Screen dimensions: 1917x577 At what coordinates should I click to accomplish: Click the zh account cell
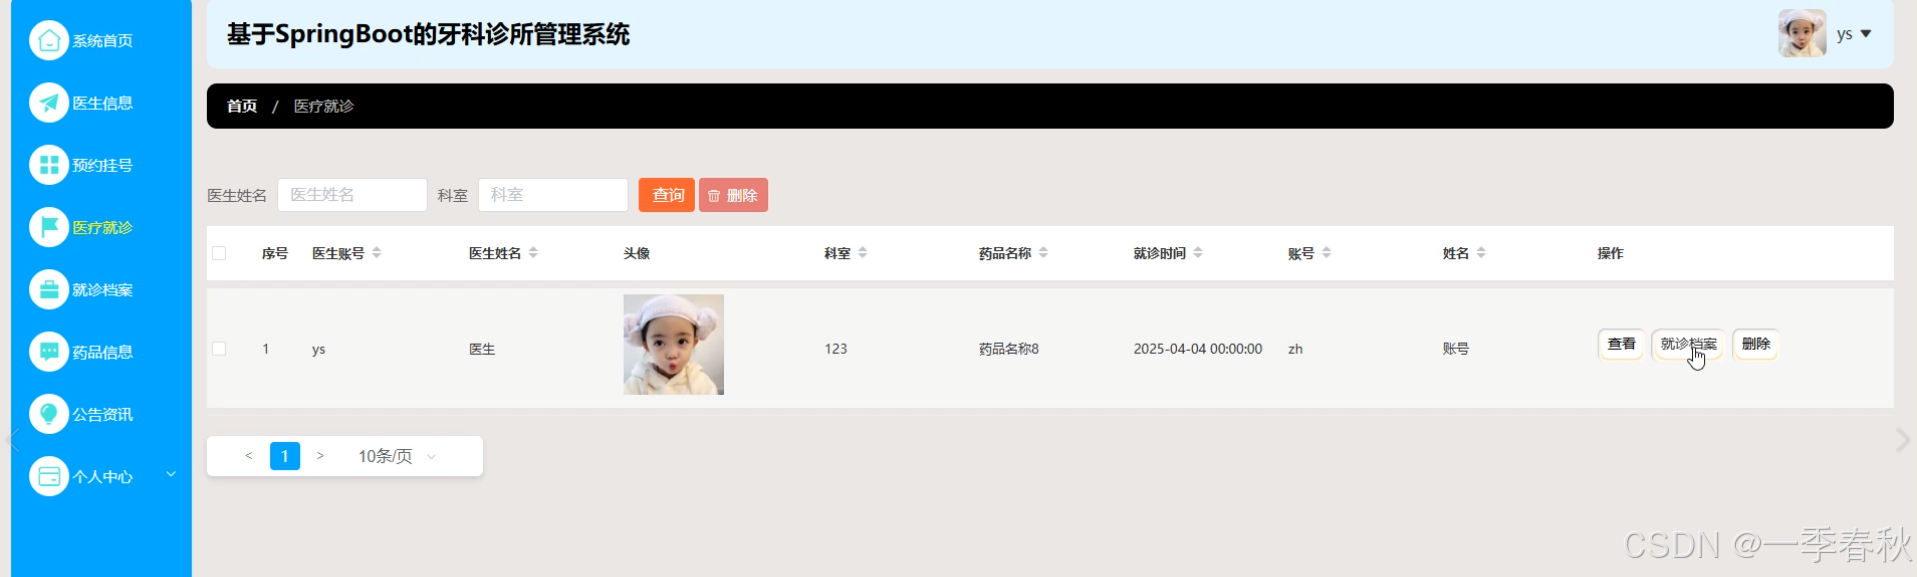click(1295, 349)
